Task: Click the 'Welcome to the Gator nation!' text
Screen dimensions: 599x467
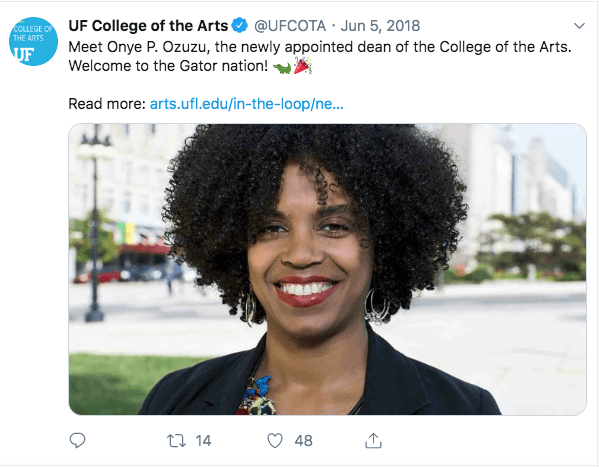Action: pos(168,66)
